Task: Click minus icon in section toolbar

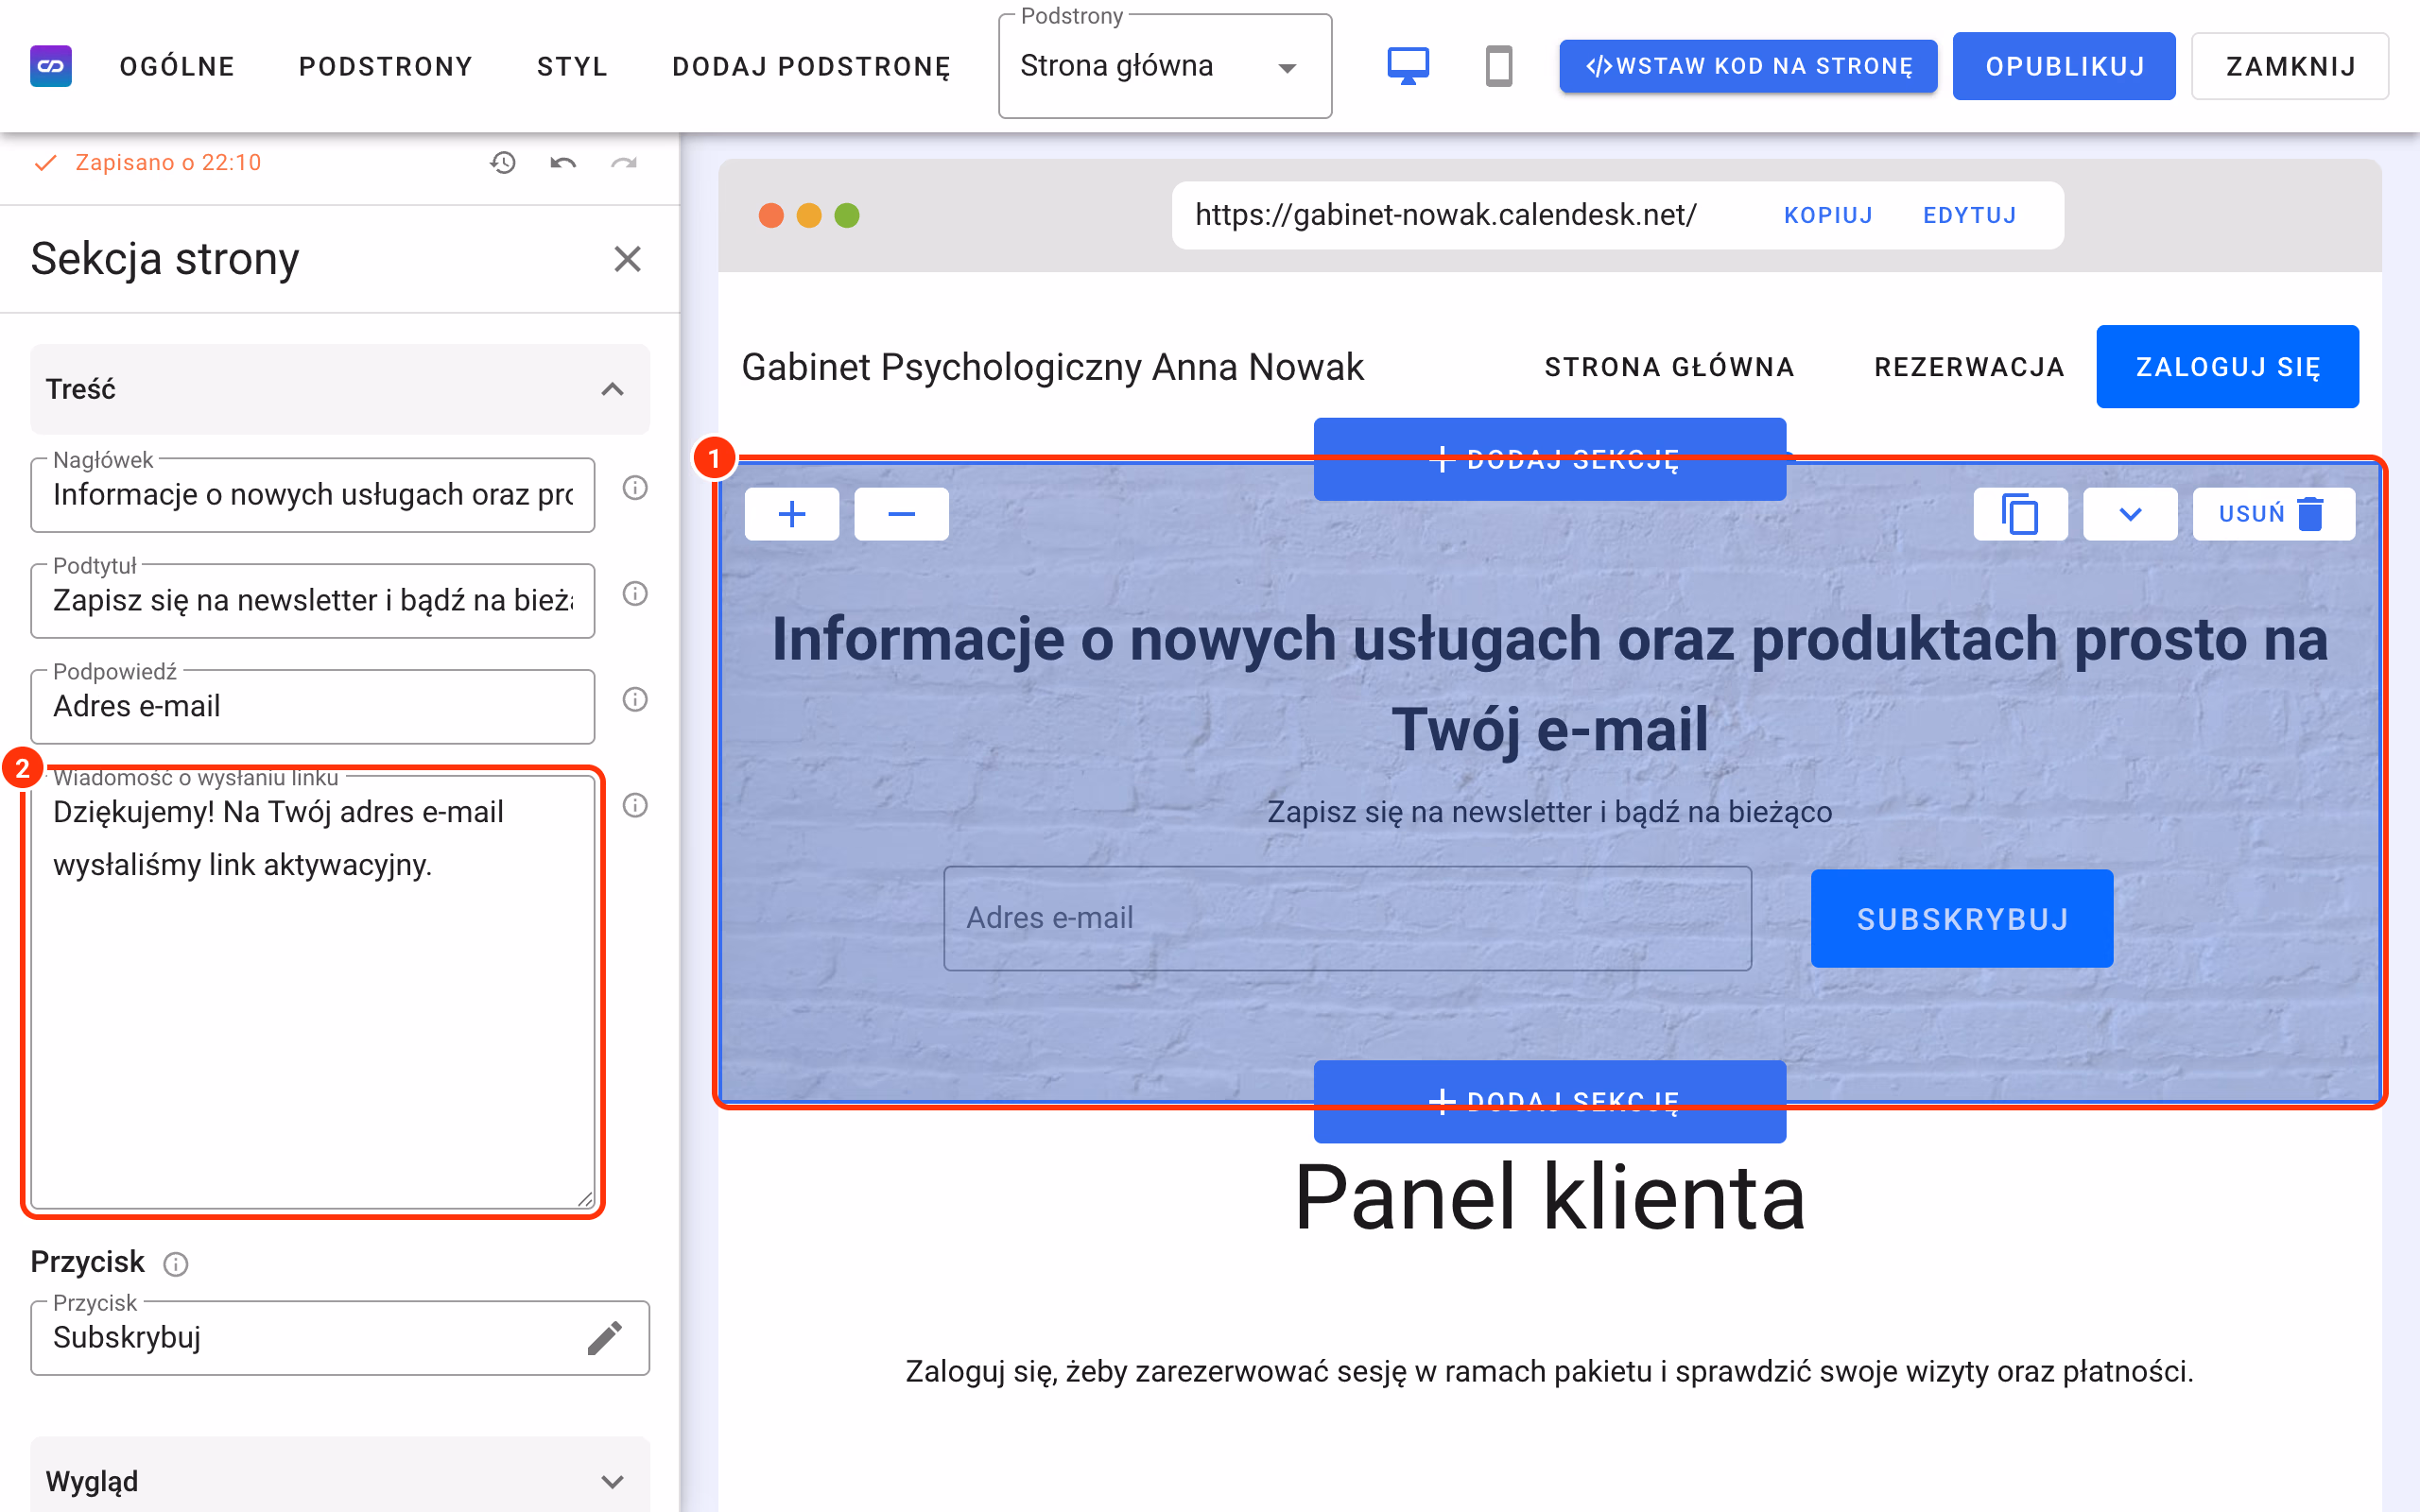Action: 901,514
